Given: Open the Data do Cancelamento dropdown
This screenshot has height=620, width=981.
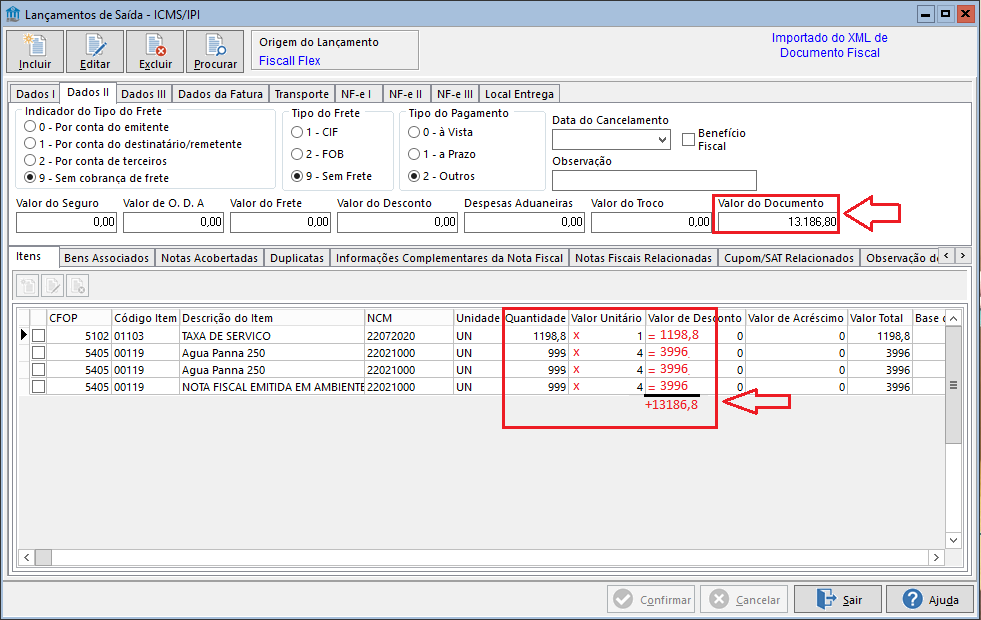Looking at the screenshot, I should click(x=663, y=140).
